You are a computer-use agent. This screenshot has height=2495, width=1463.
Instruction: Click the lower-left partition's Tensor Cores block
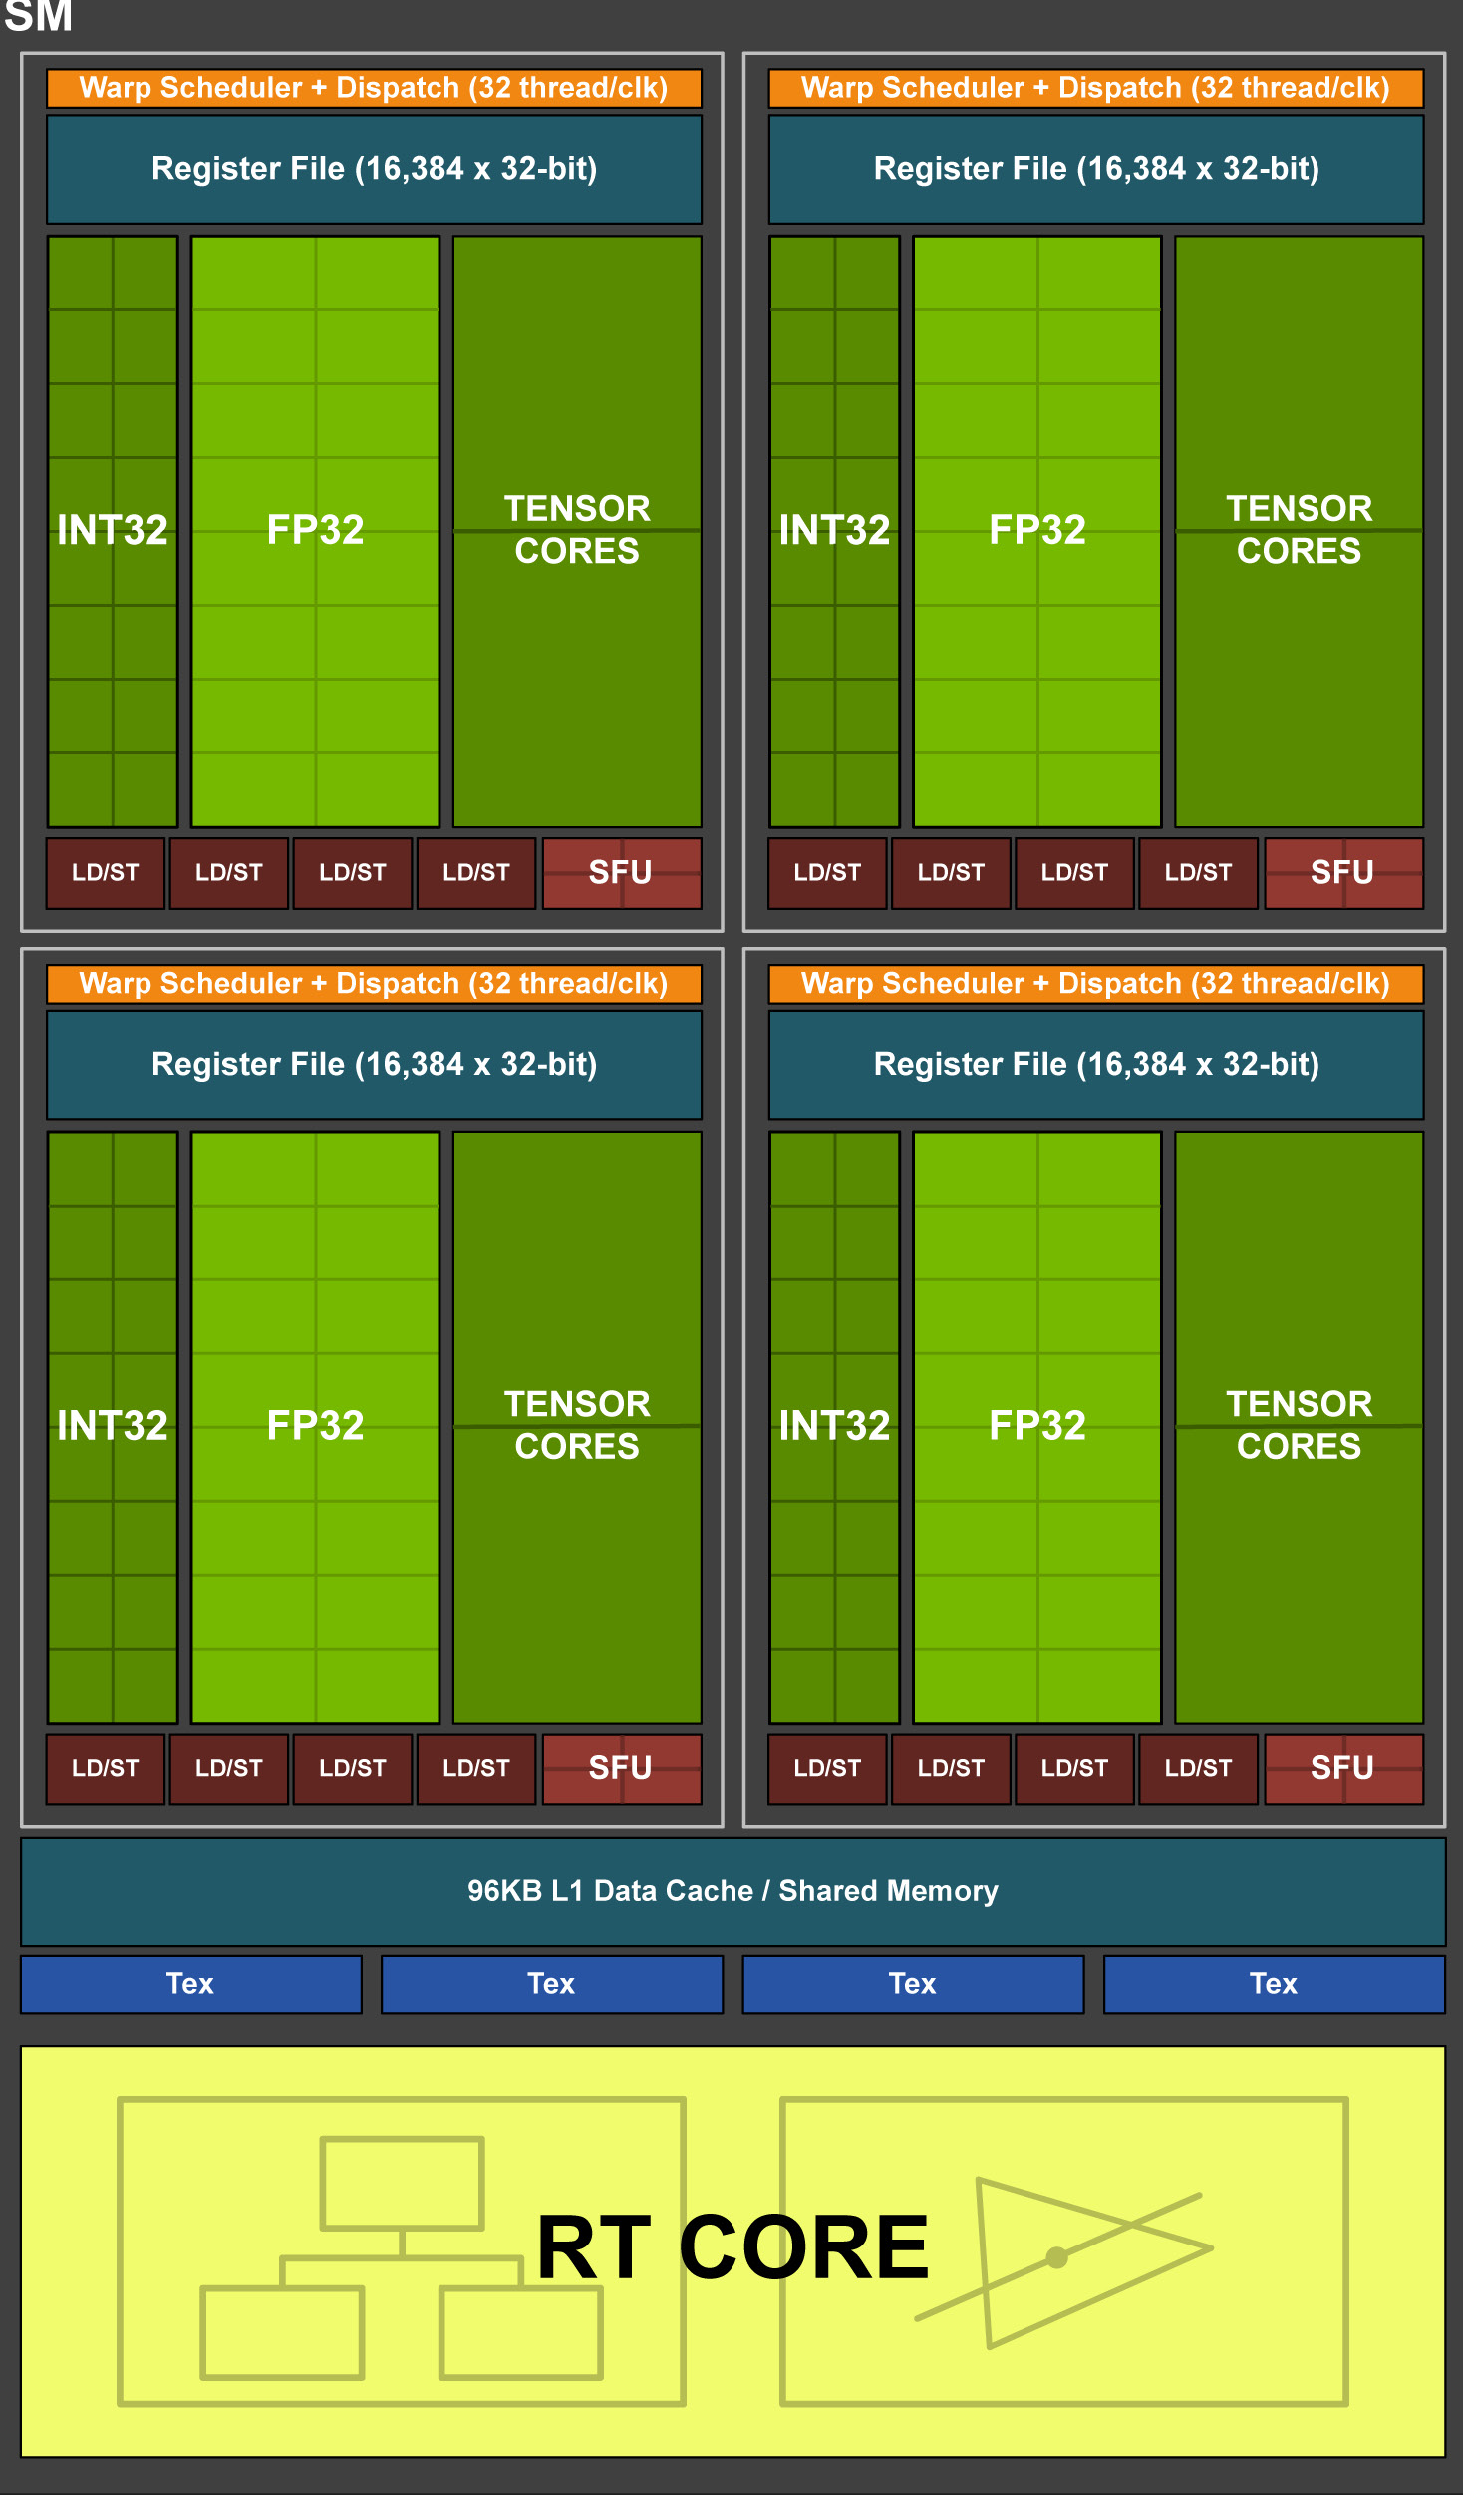click(x=577, y=1427)
